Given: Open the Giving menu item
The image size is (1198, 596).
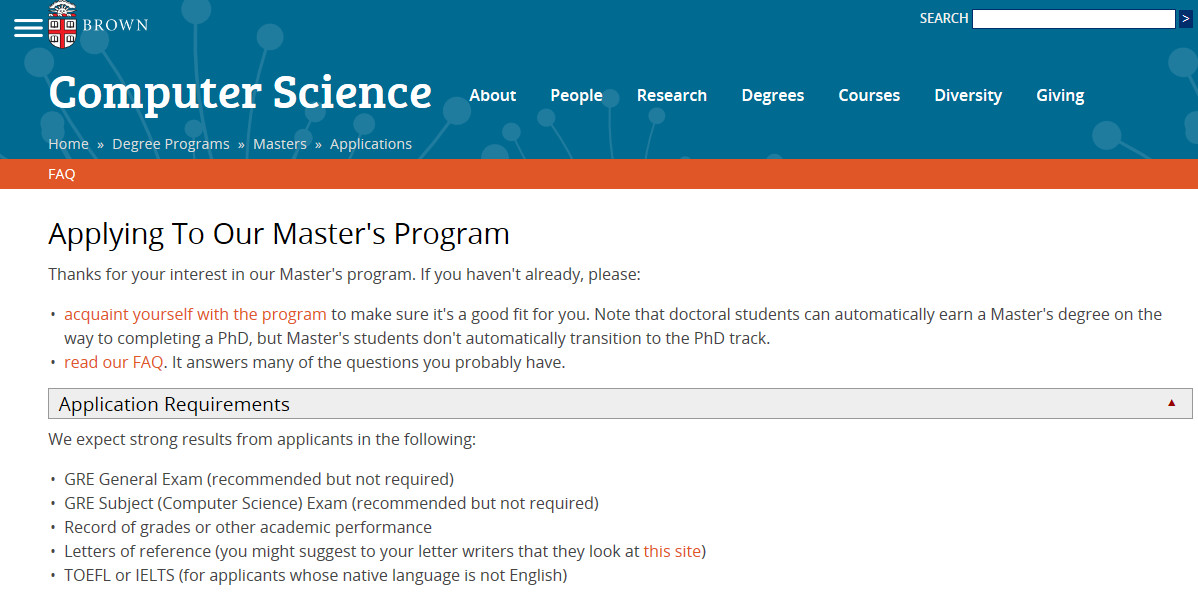Looking at the screenshot, I should point(1060,96).
